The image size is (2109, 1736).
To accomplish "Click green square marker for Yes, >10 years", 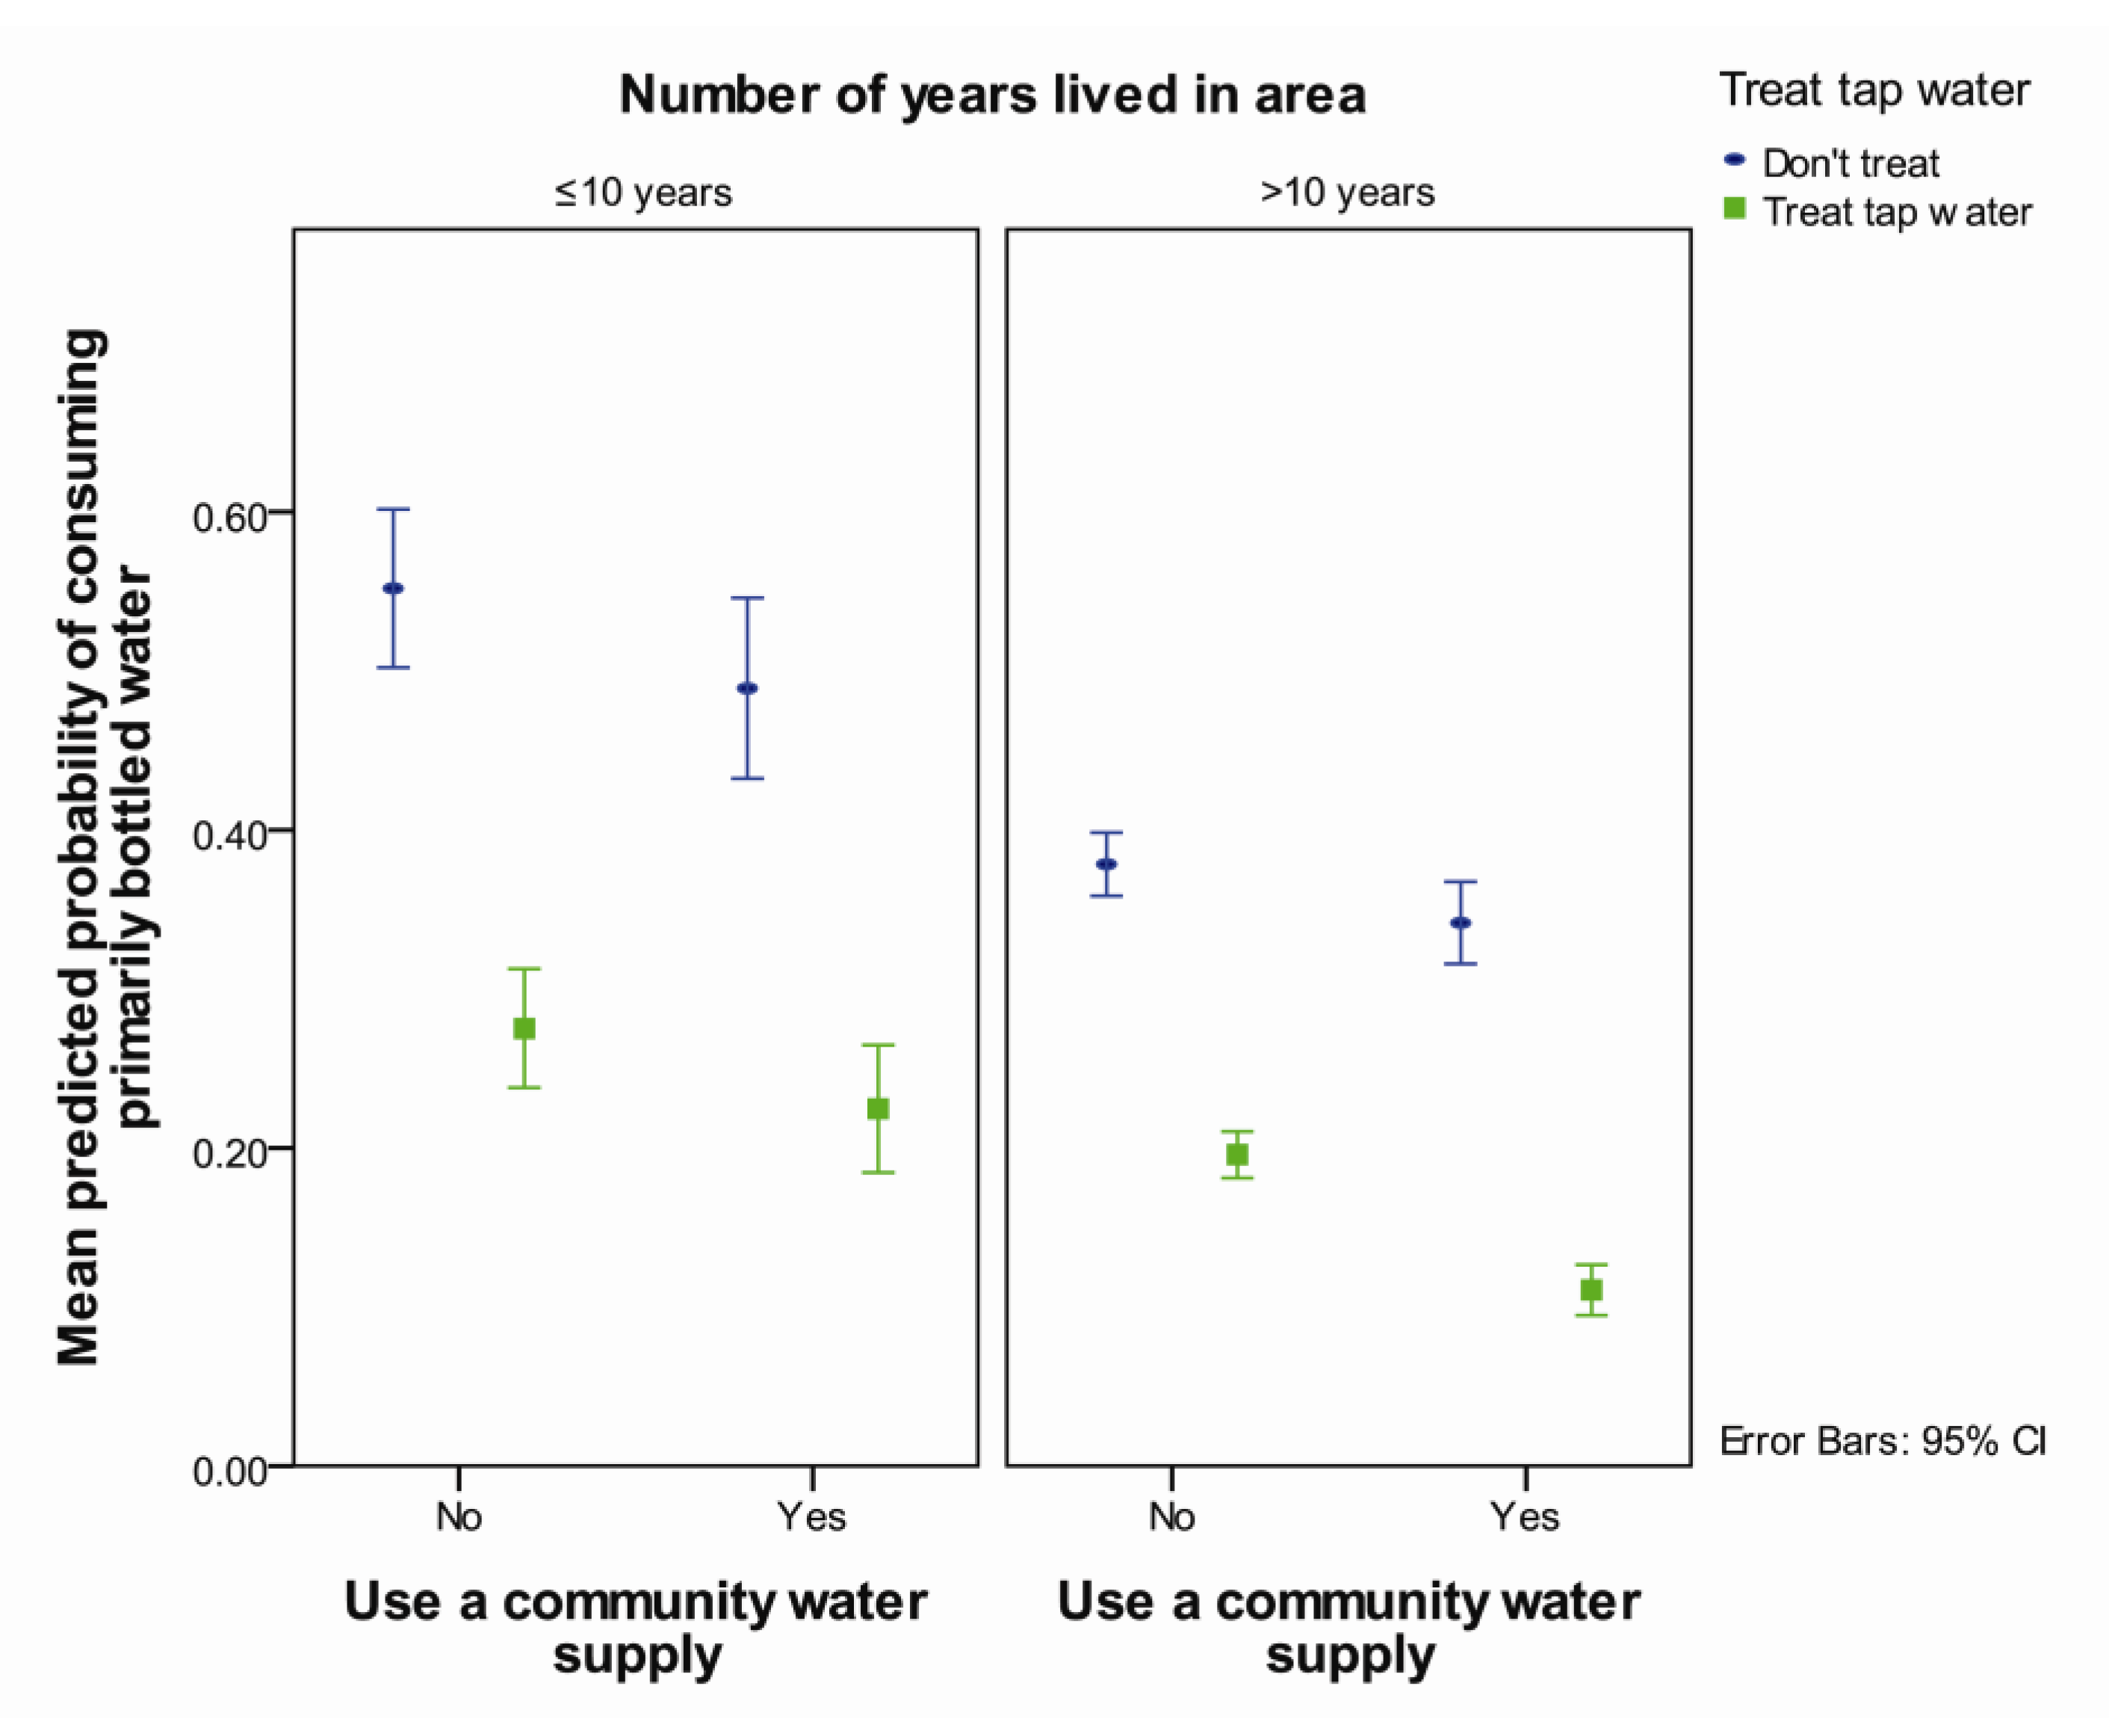I will click(x=1591, y=1290).
